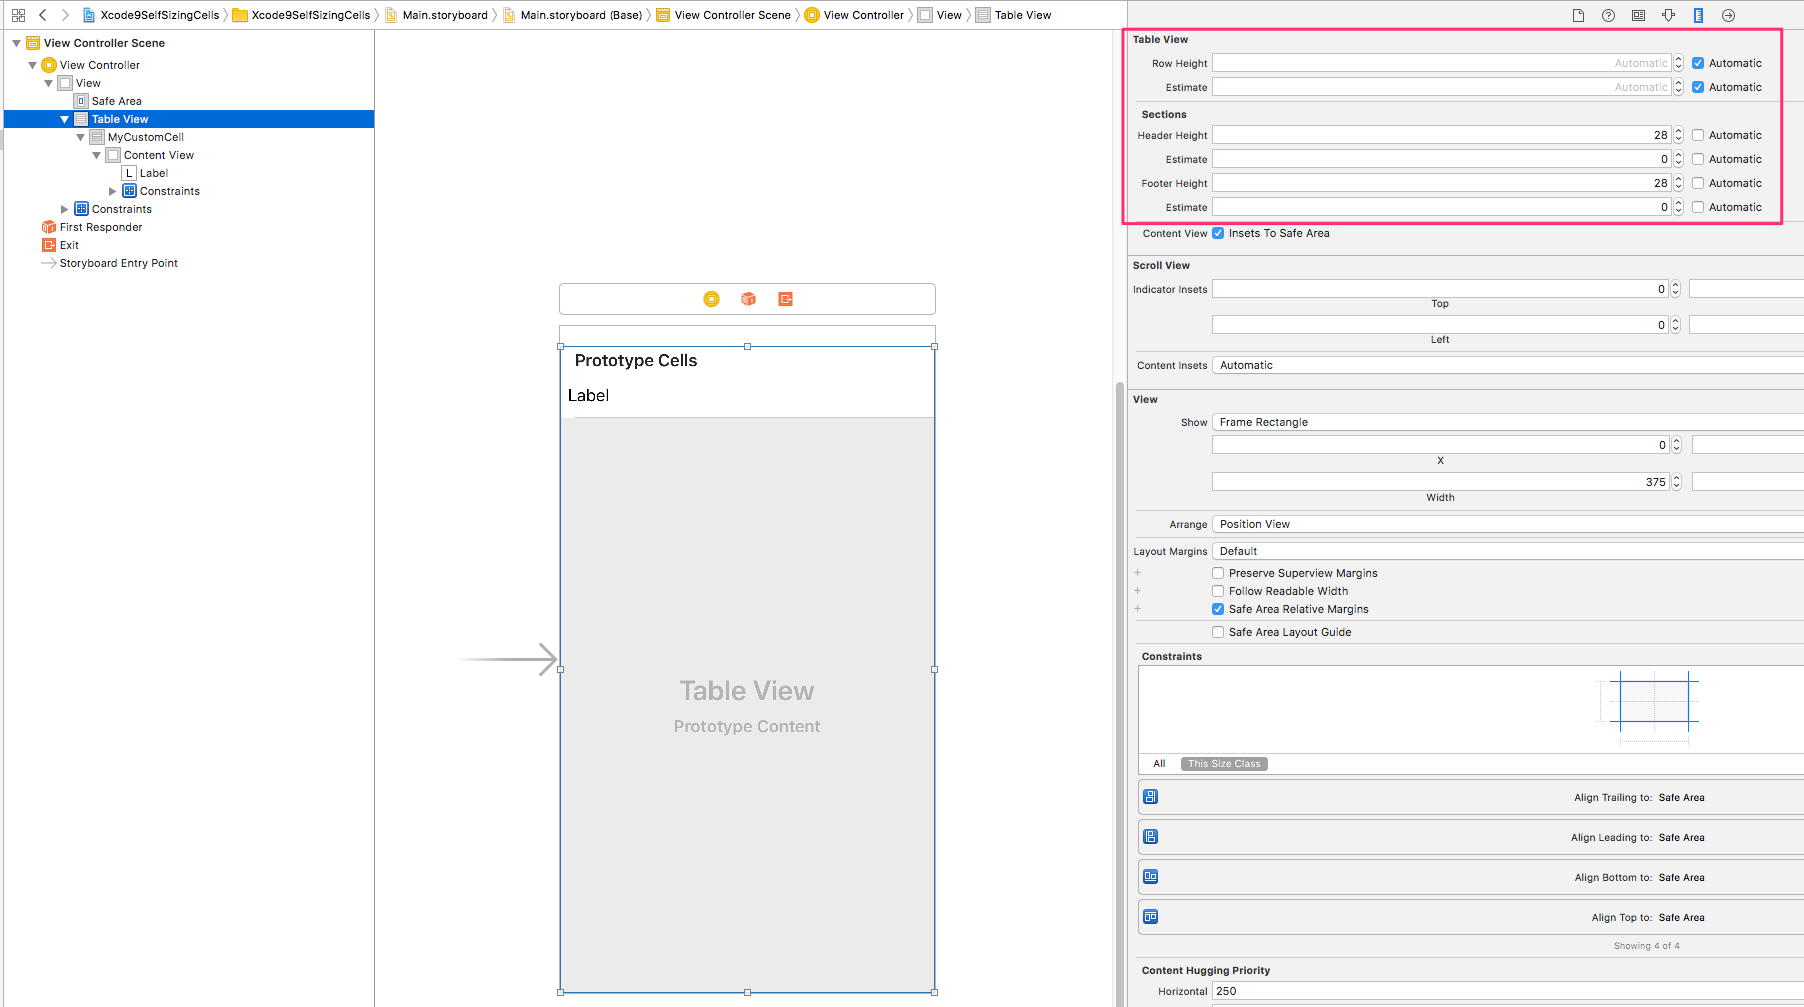The width and height of the screenshot is (1804, 1007).
Task: Expand the Constraints item under View
Action: tap(64, 209)
